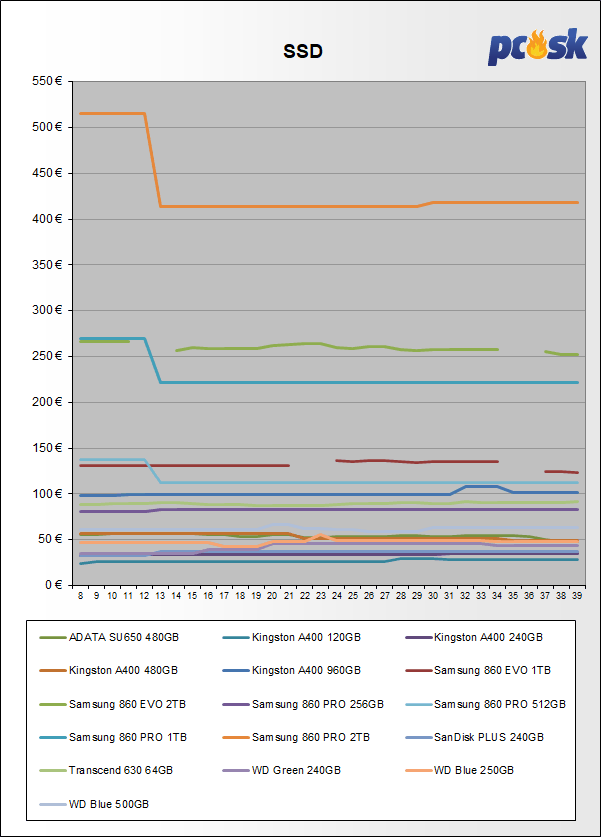Click the 0 € axis label
Viewport: 601px width, 837px height.
(53, 585)
